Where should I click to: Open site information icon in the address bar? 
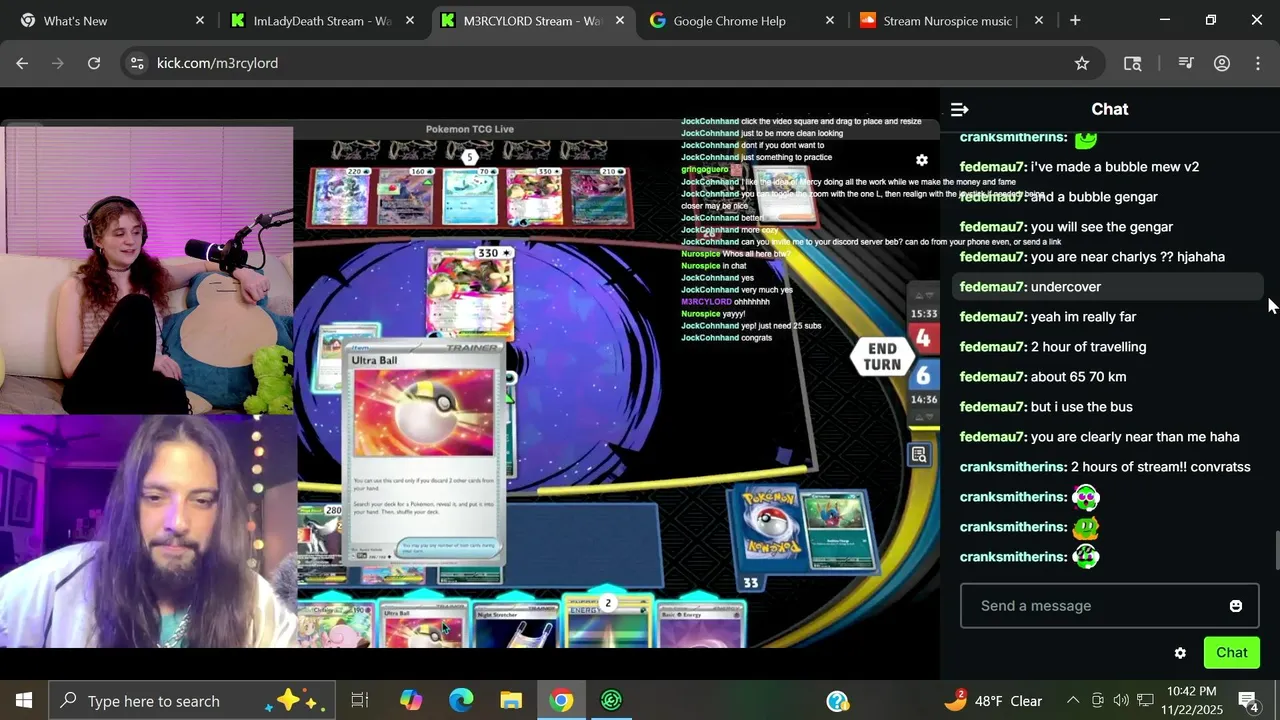click(x=137, y=63)
